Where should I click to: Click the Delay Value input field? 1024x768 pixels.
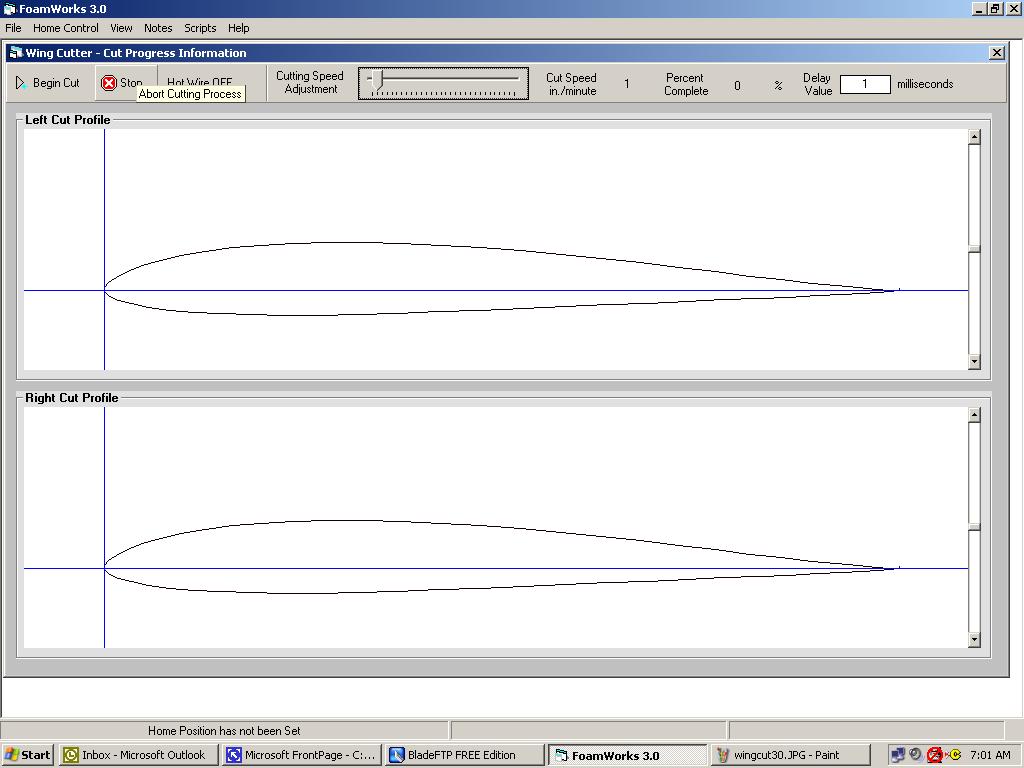click(865, 84)
